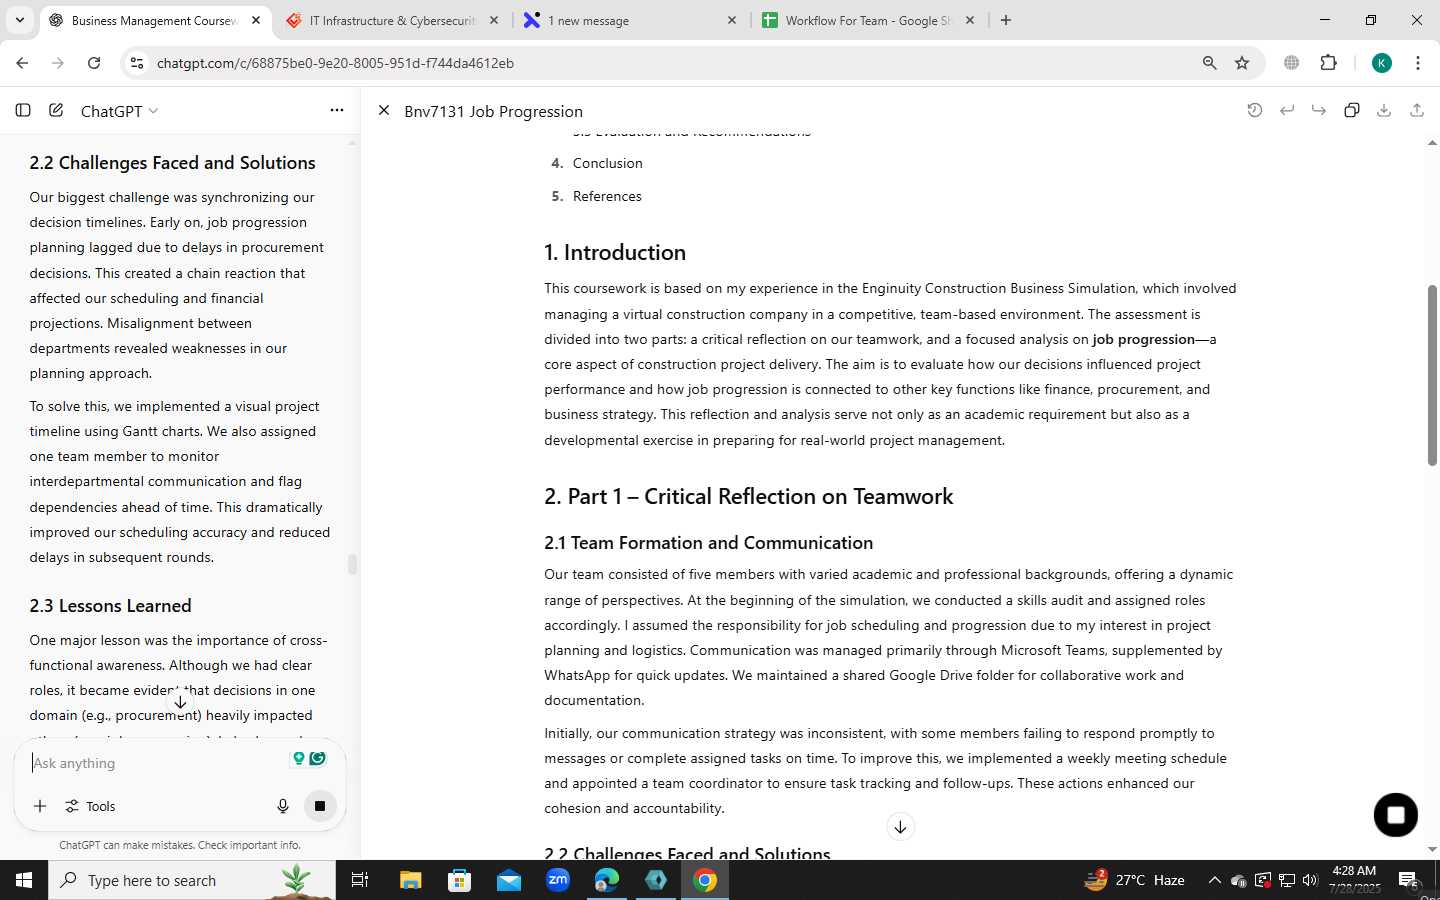
Task: Click the canvas redo arrow
Action: [1319, 110]
